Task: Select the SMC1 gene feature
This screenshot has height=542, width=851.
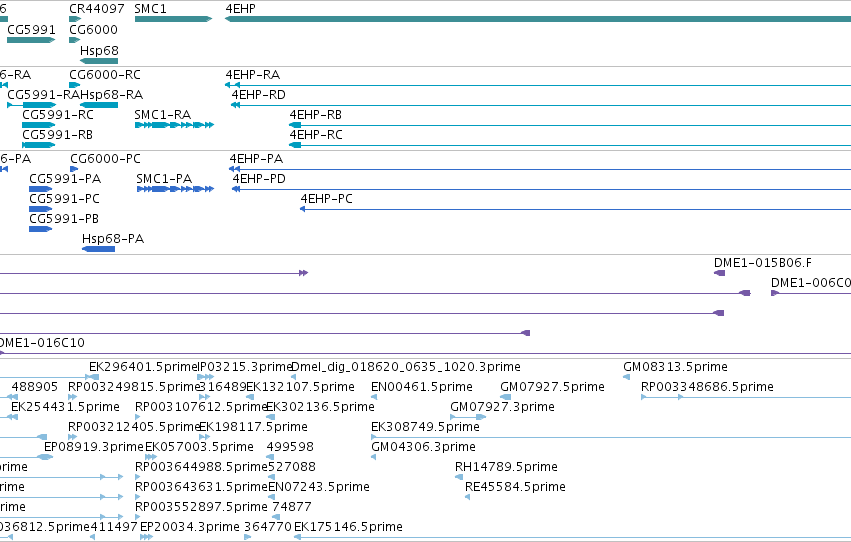Action: pyautogui.click(x=173, y=19)
